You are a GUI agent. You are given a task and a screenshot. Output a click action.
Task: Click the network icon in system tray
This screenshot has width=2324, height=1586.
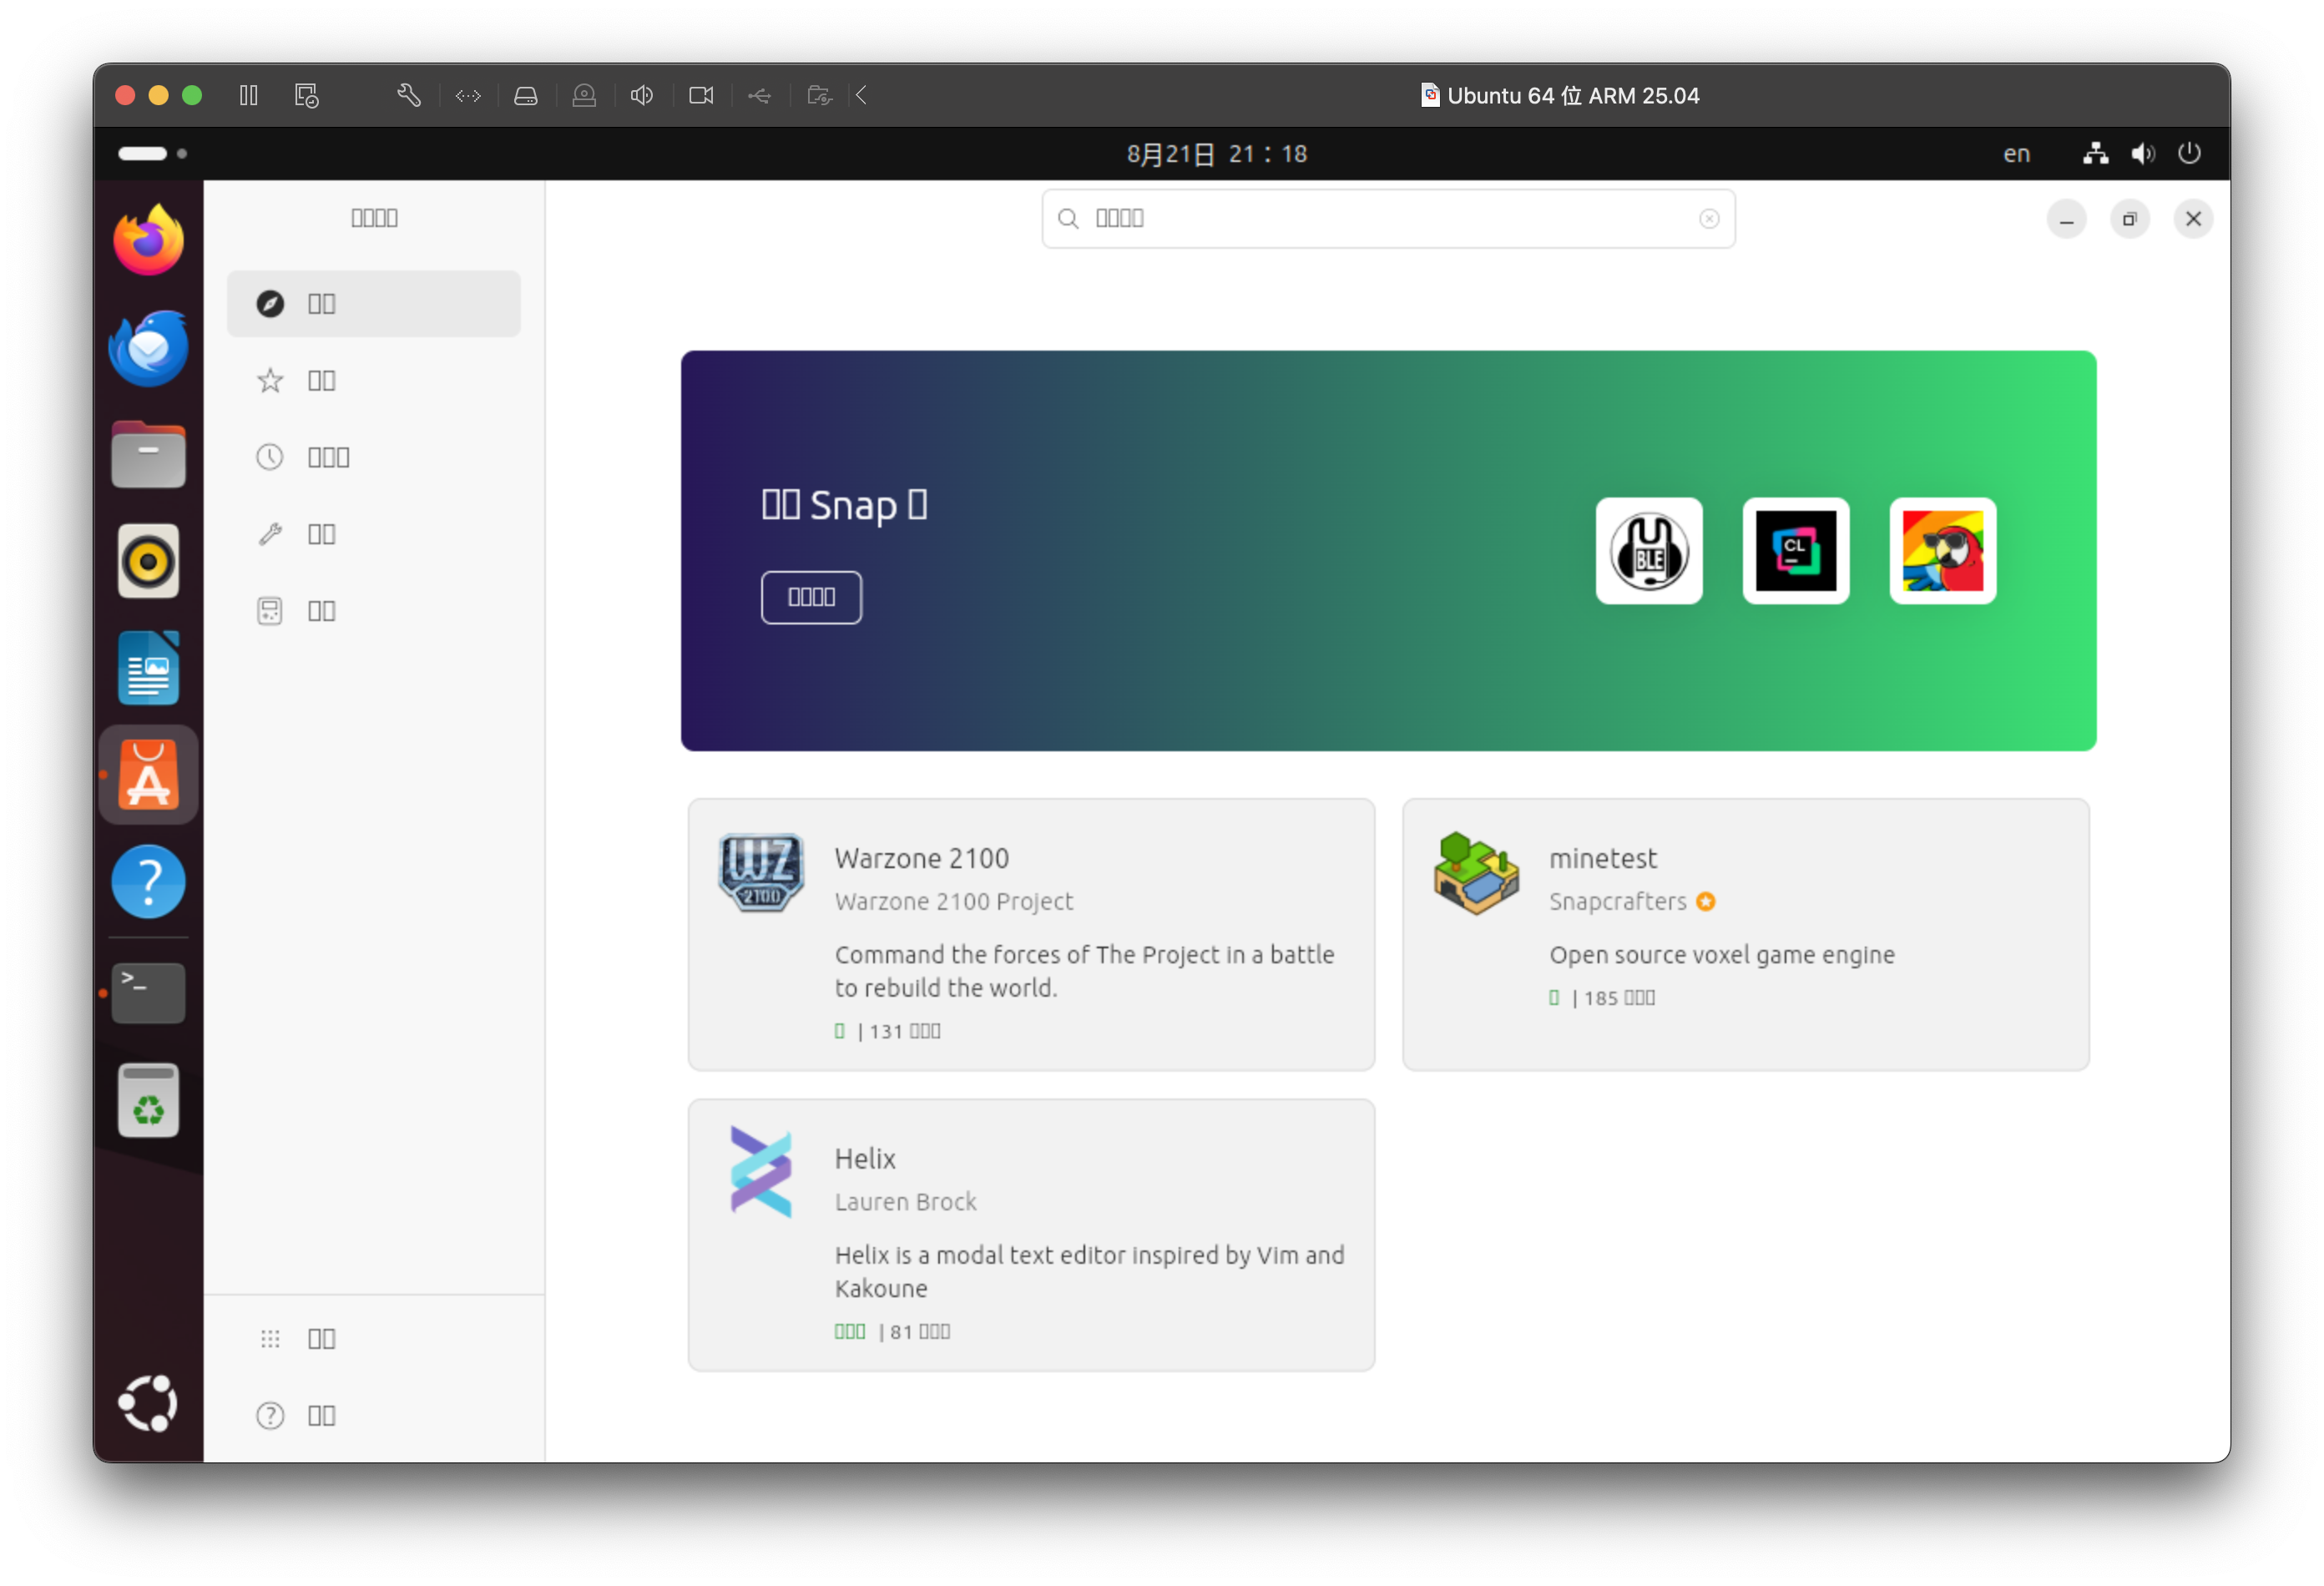pyautogui.click(x=2095, y=153)
